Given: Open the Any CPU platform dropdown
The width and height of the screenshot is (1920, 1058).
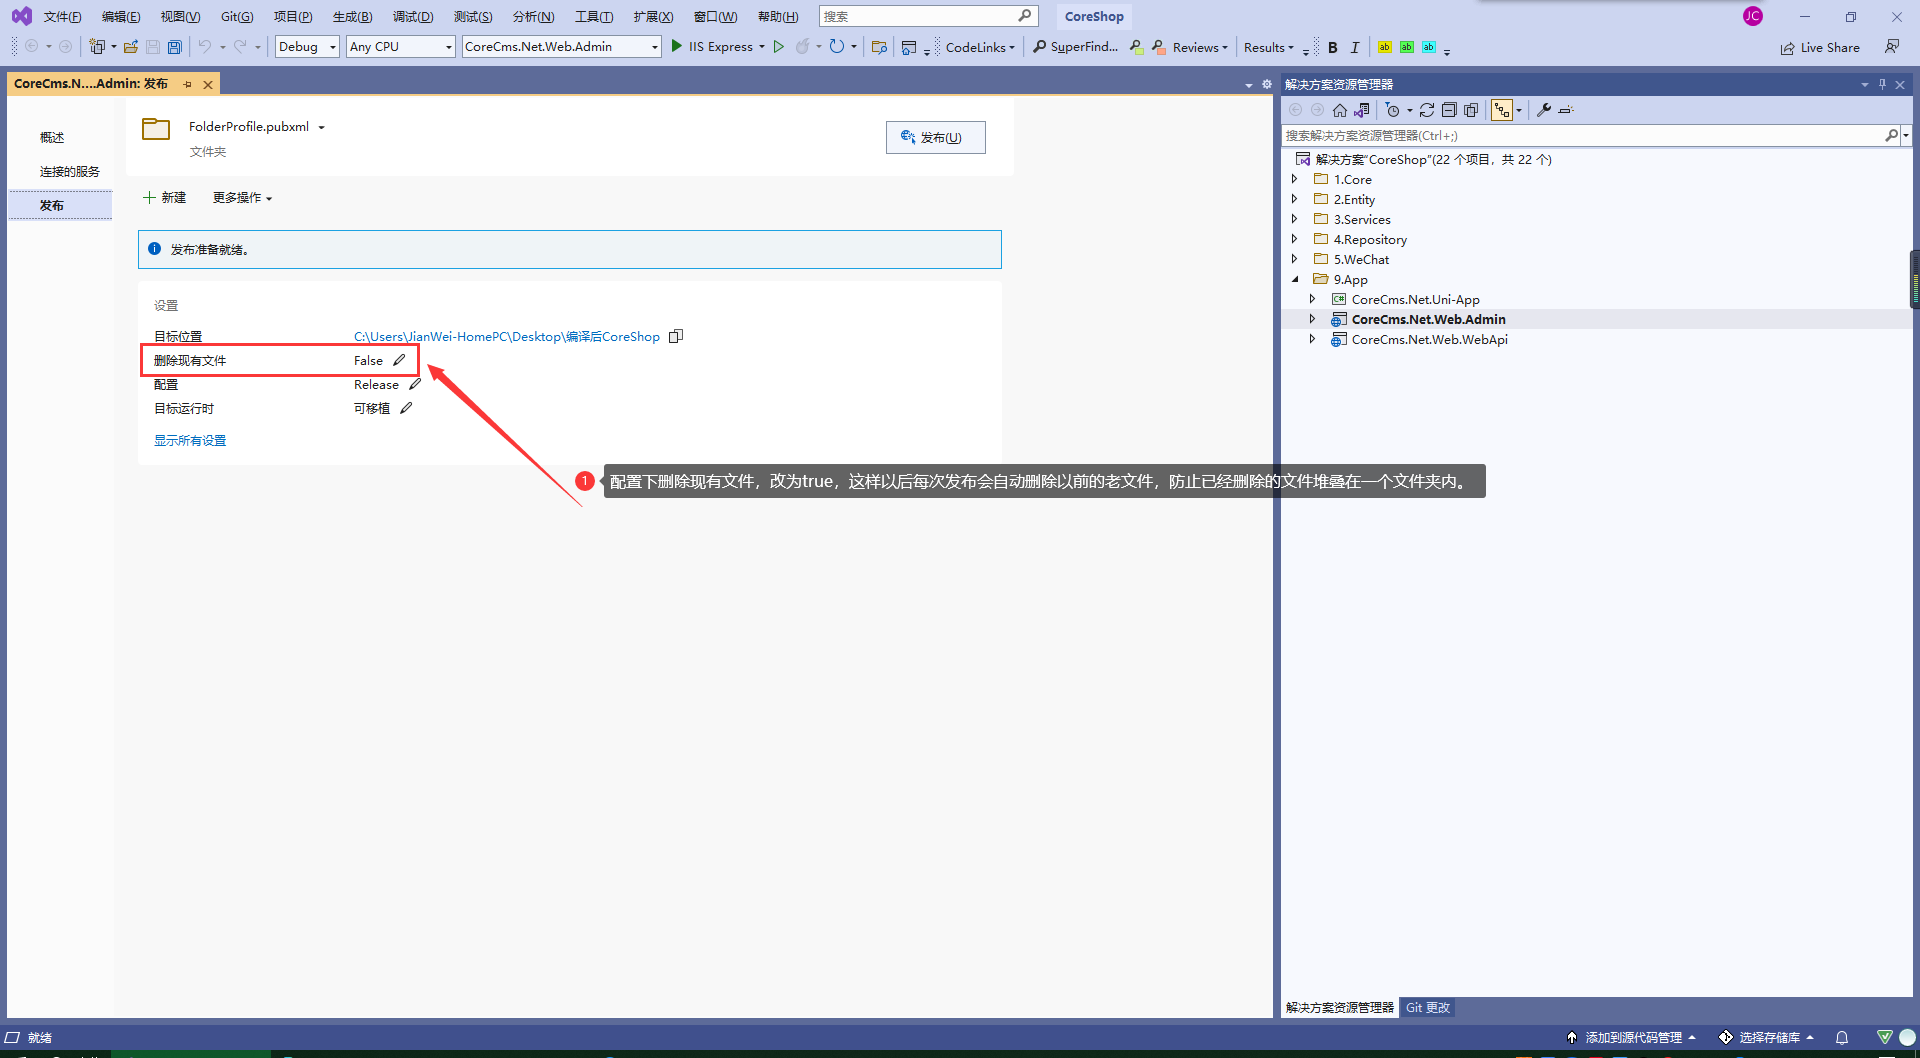Looking at the screenshot, I should (x=400, y=47).
